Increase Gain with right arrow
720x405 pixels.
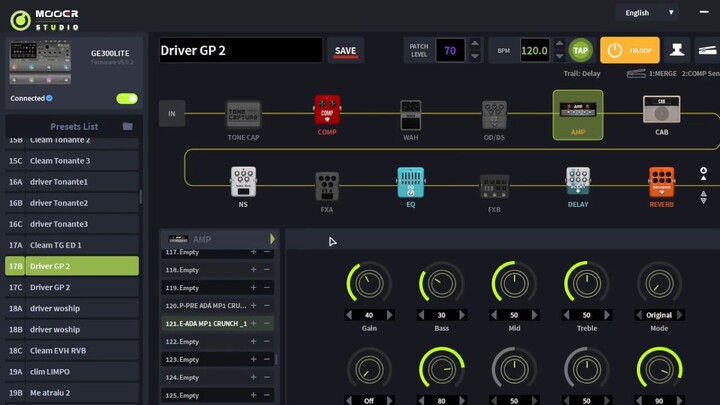pyautogui.click(x=390, y=315)
